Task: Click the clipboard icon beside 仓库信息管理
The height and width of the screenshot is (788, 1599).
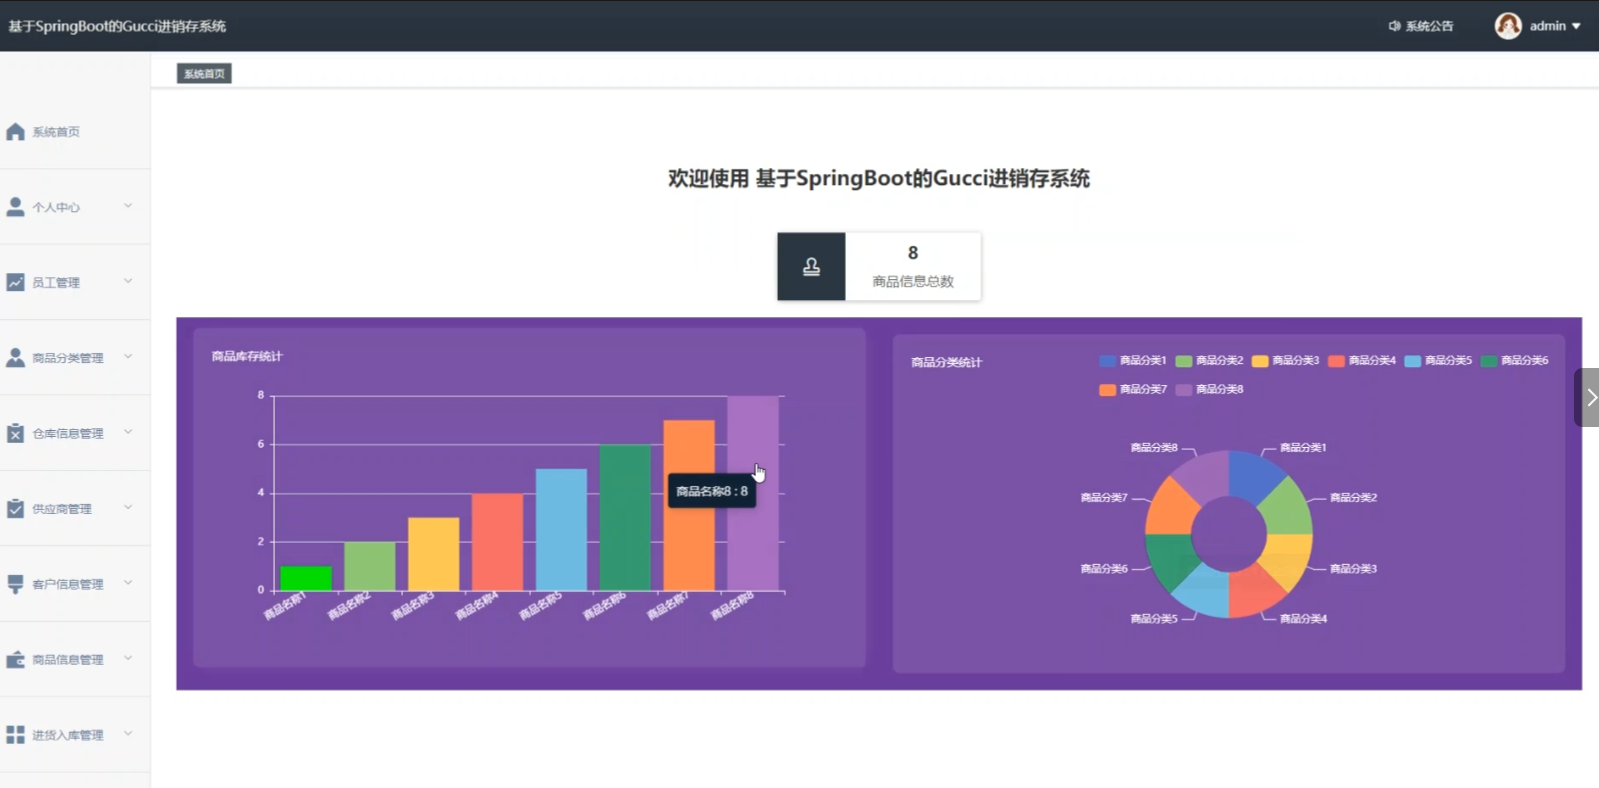Action: point(15,433)
